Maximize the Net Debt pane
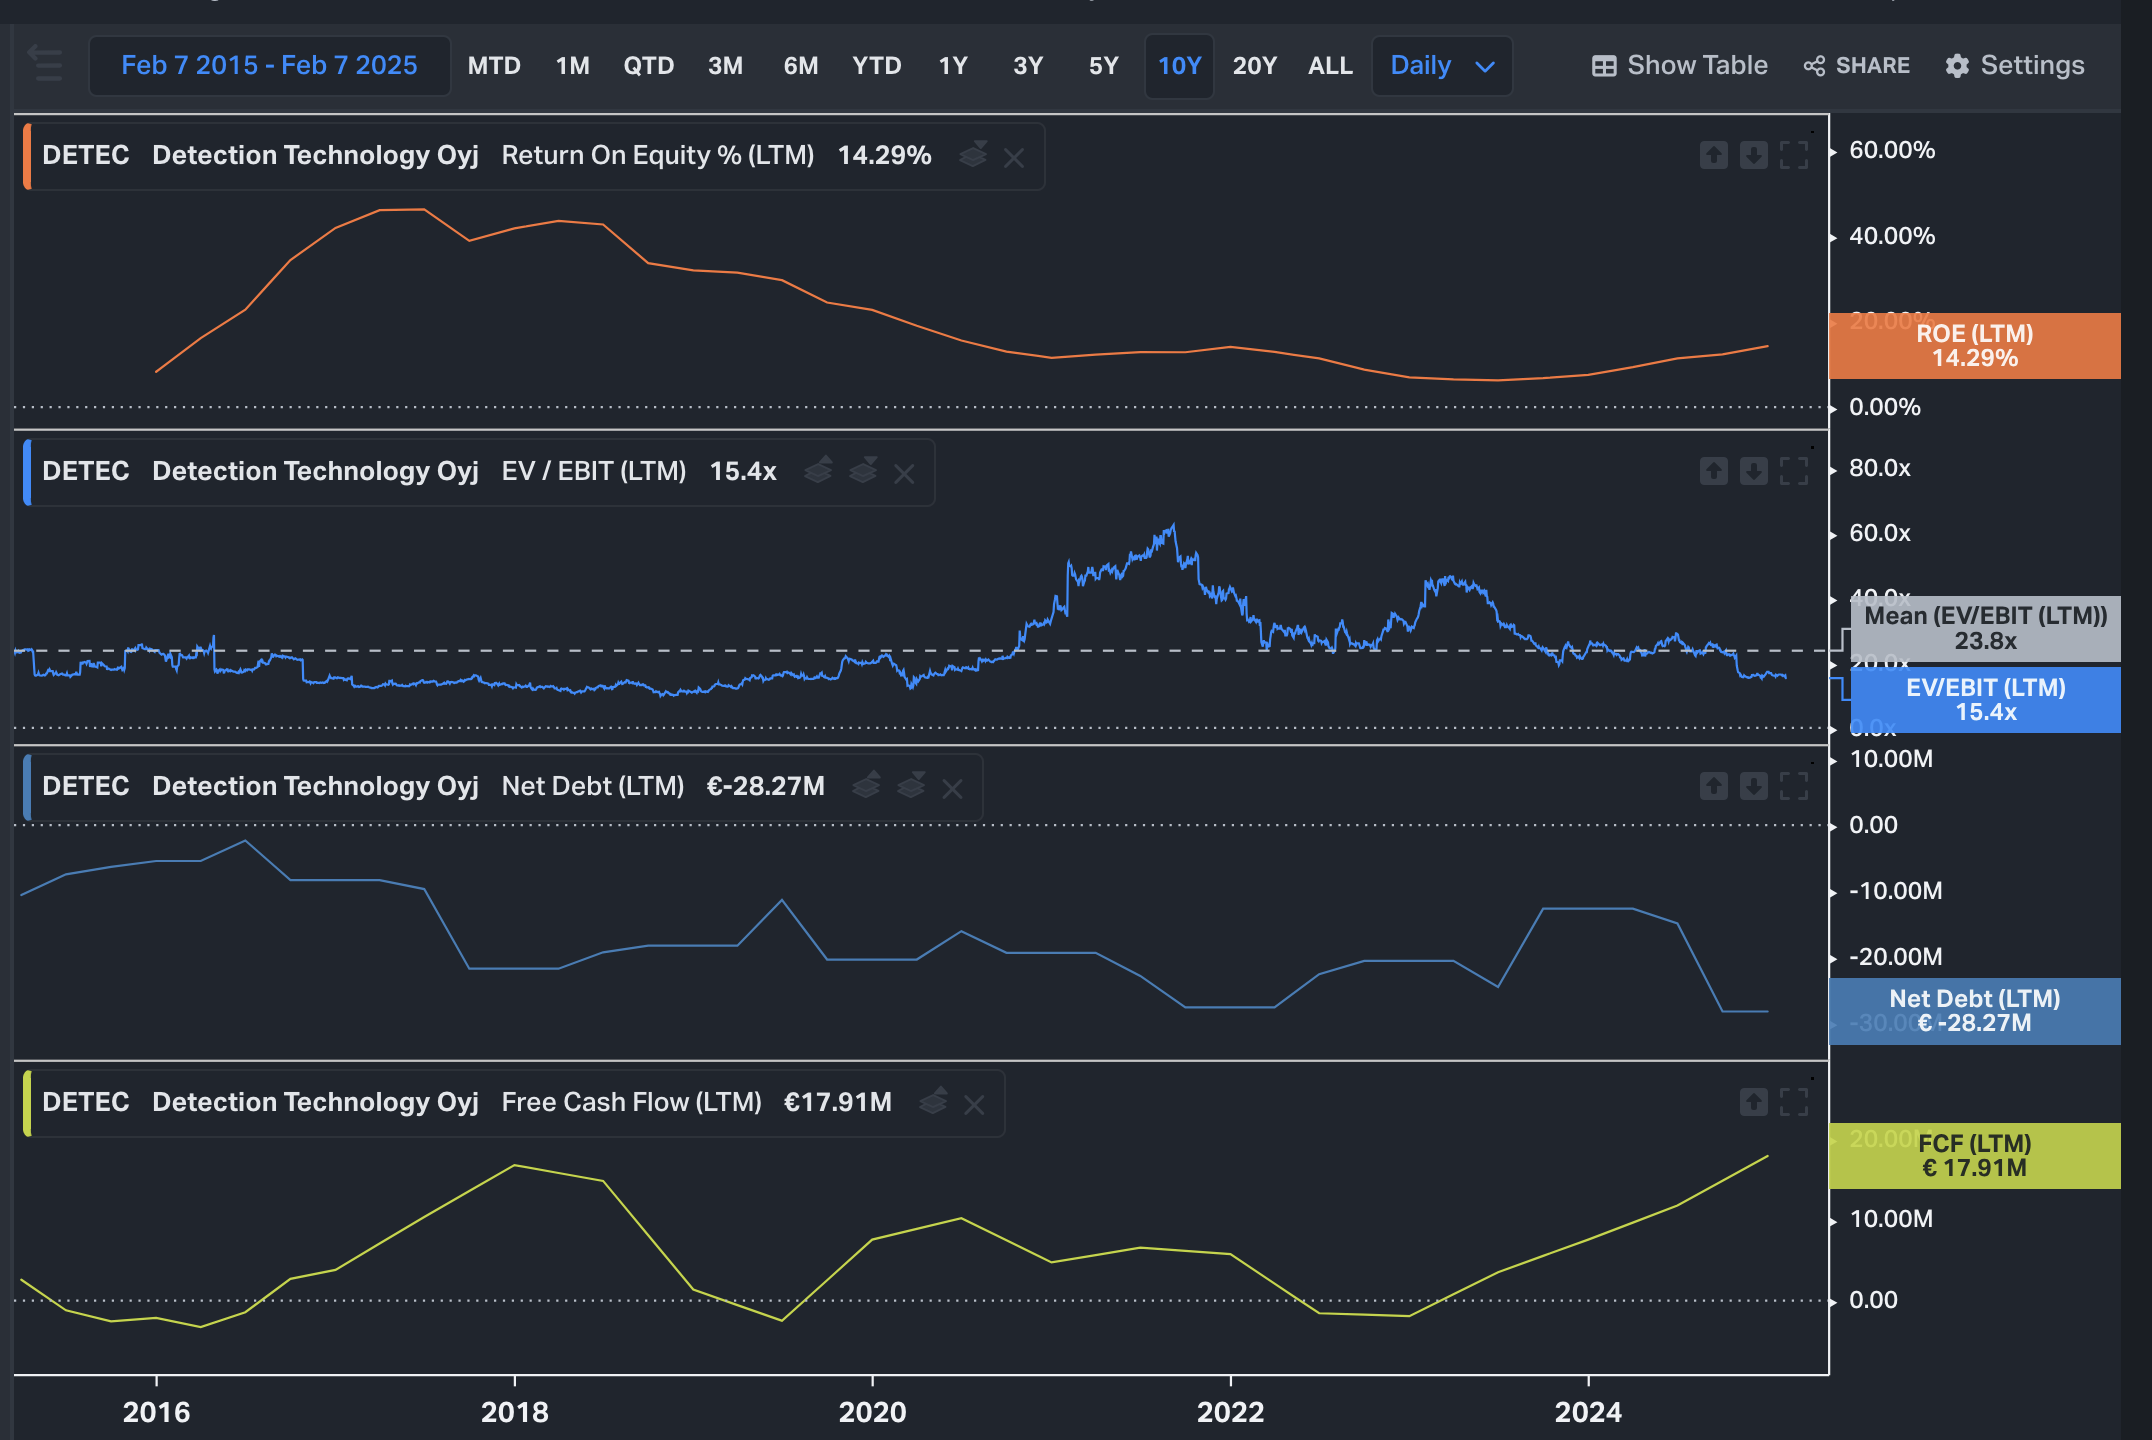 [1794, 786]
